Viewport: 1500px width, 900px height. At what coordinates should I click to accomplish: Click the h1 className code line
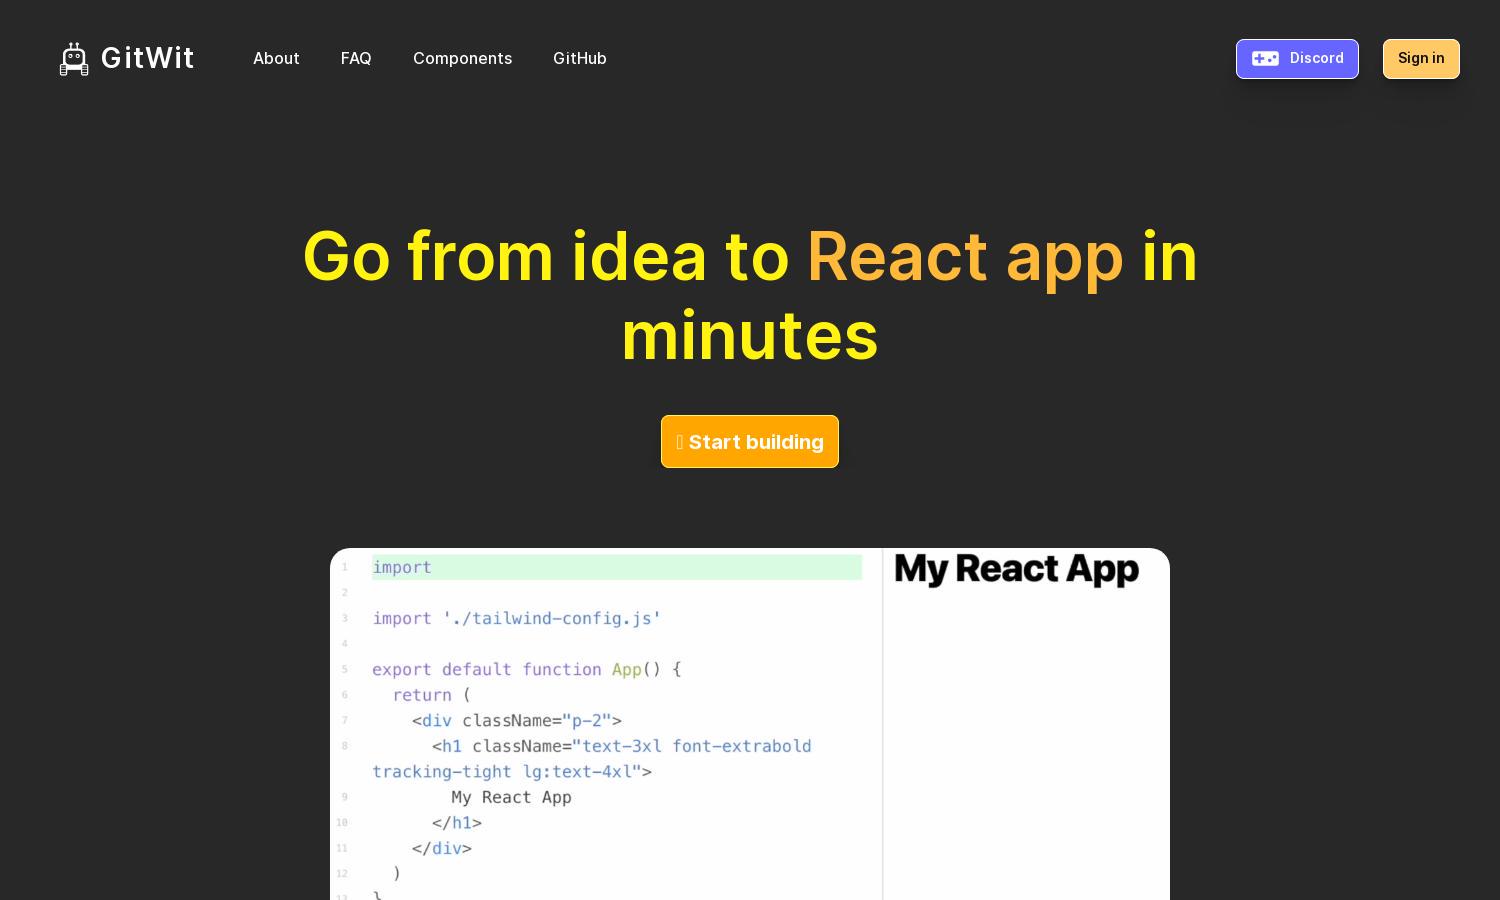pos(622,746)
